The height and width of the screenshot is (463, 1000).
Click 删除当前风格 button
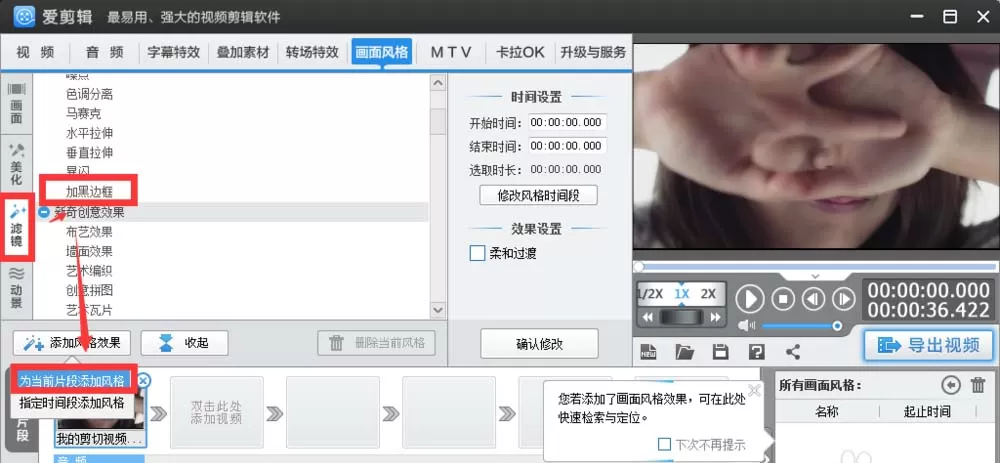[376, 343]
